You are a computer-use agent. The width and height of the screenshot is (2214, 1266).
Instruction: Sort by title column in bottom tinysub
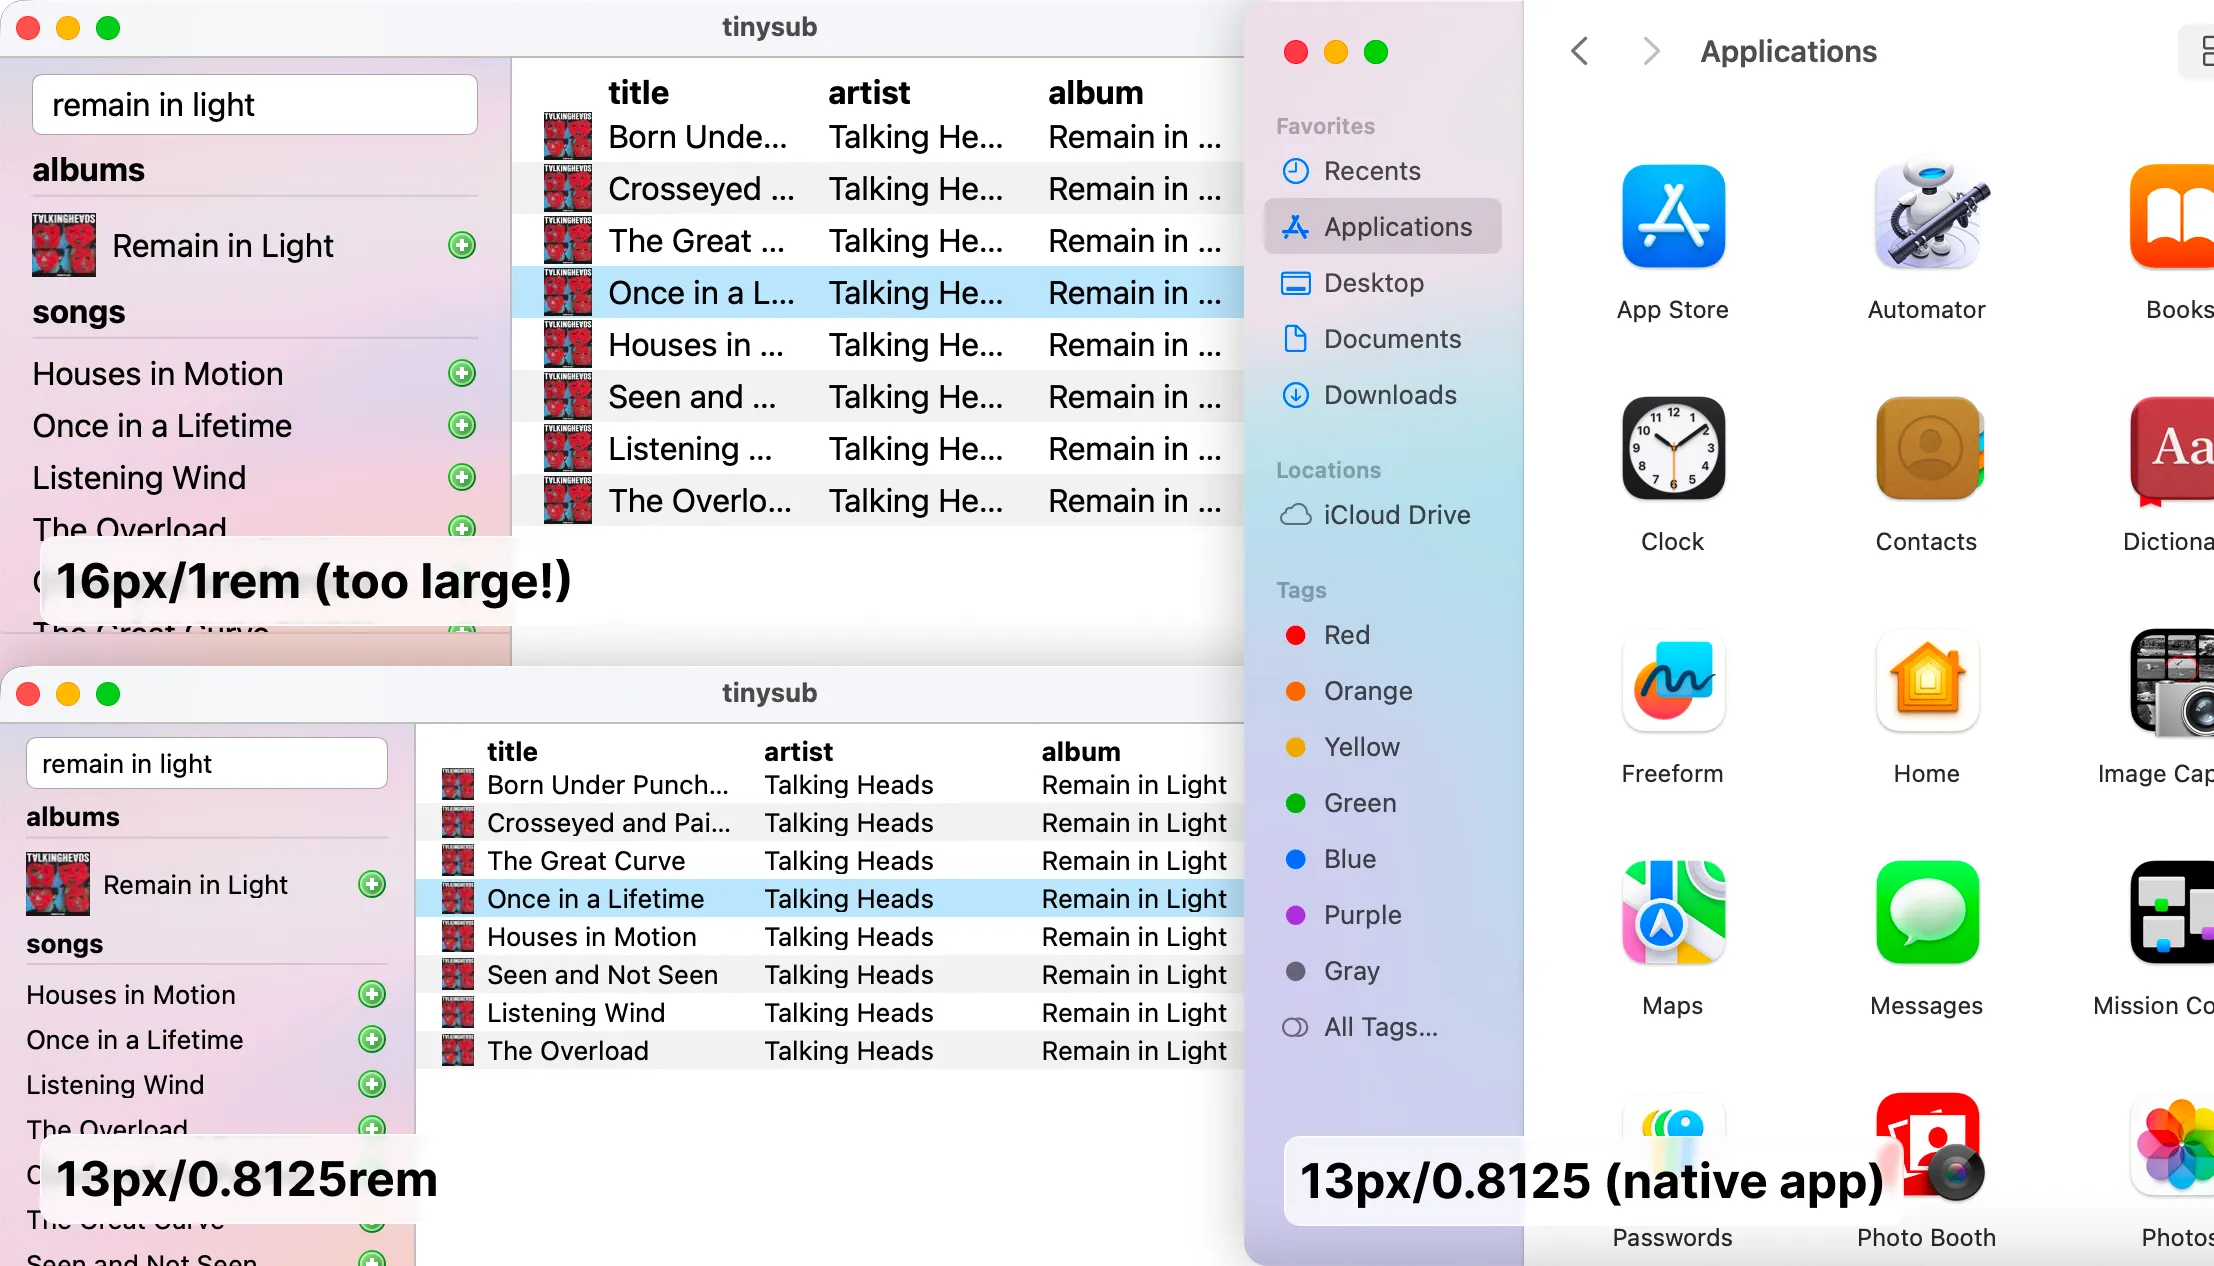pos(512,751)
